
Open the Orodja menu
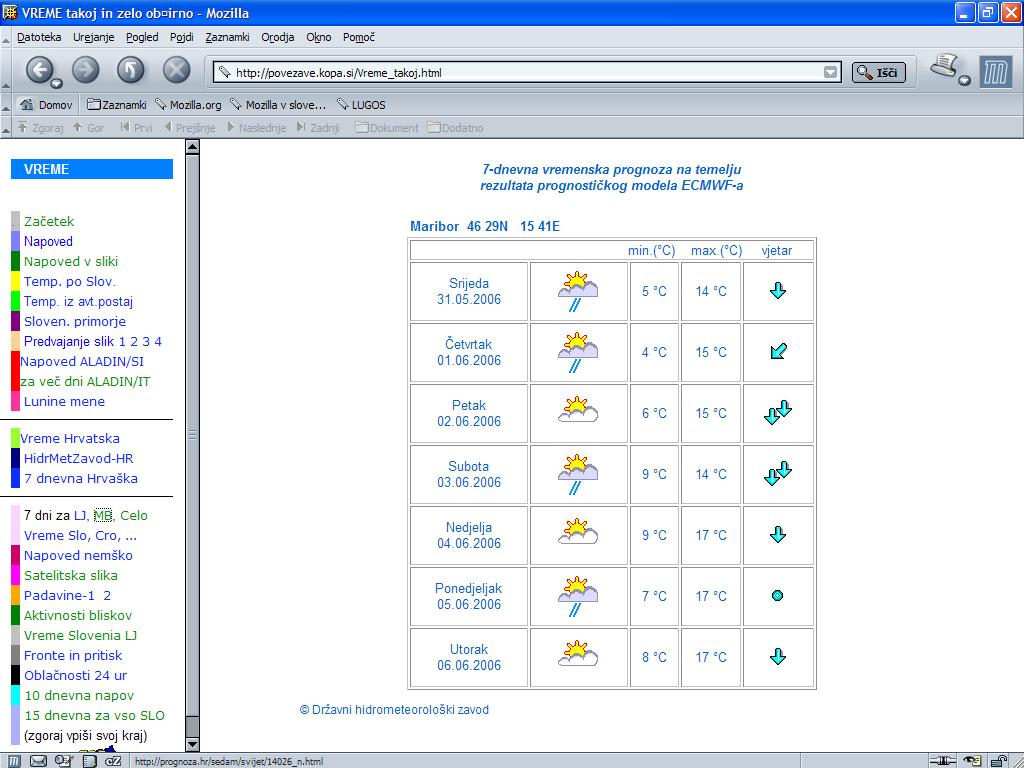[x=278, y=37]
